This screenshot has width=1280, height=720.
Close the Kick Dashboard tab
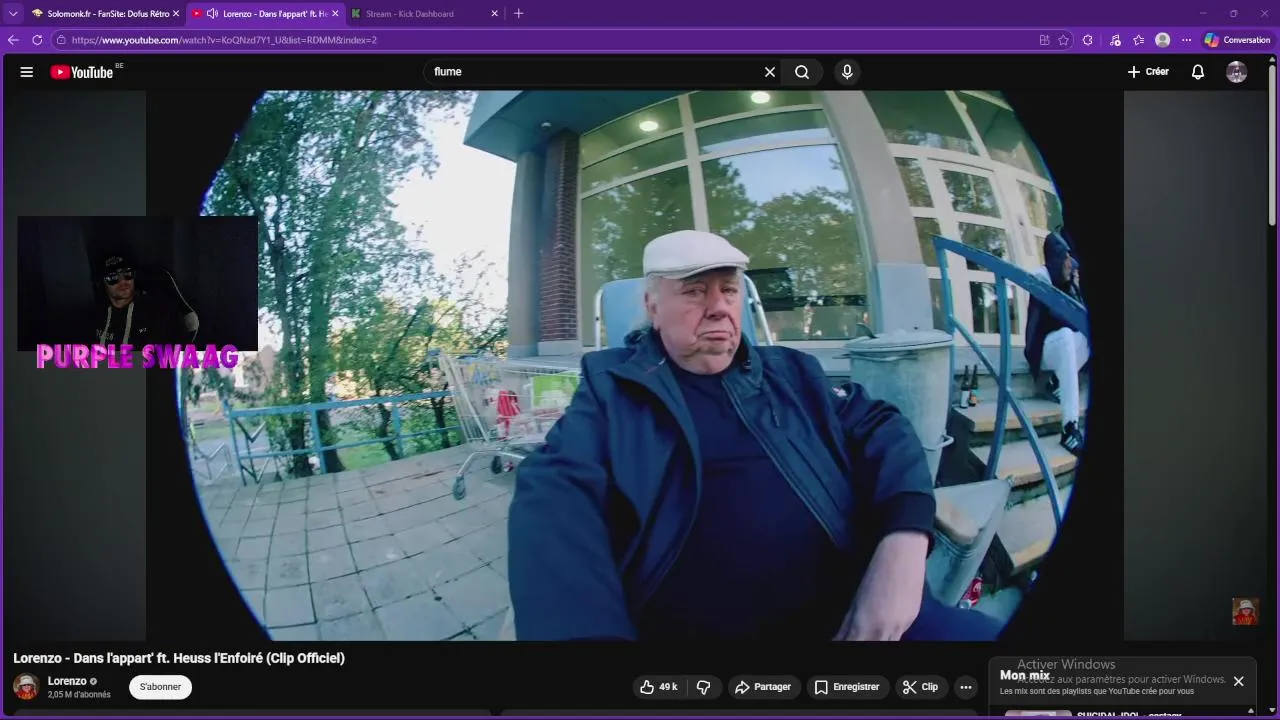(x=494, y=14)
